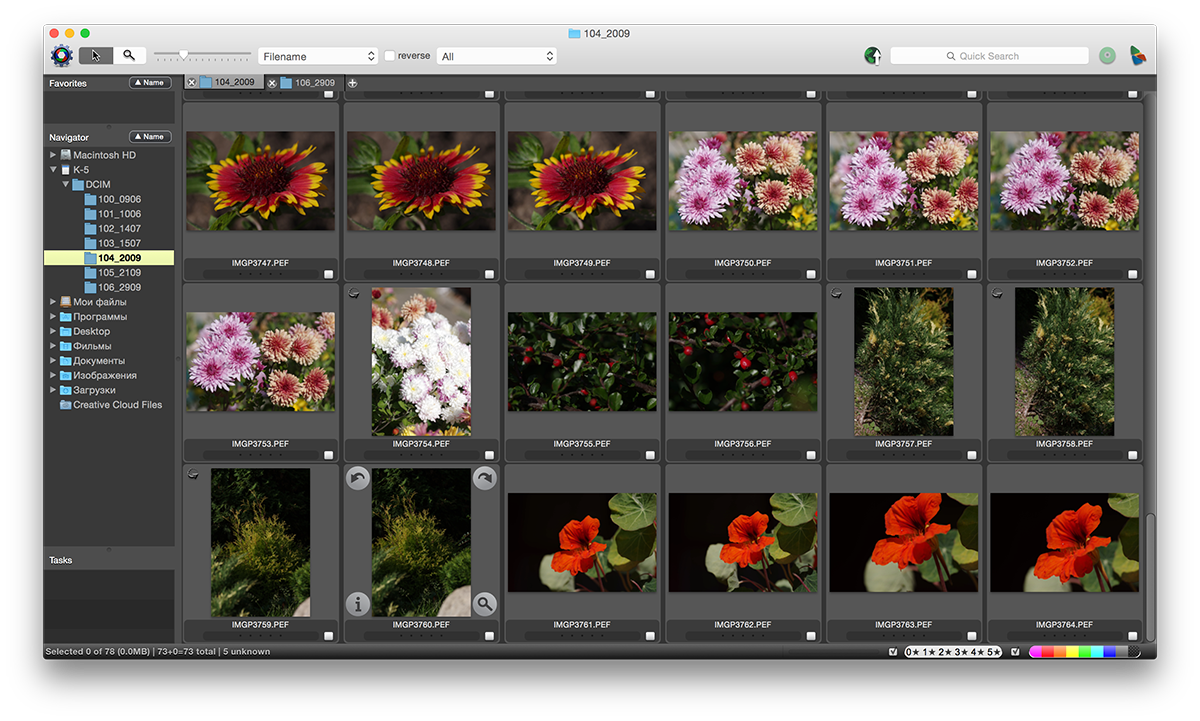Tag the IMGP3761.PEF checkbox
Image resolution: width=1200 pixels, height=721 pixels.
pos(650,635)
